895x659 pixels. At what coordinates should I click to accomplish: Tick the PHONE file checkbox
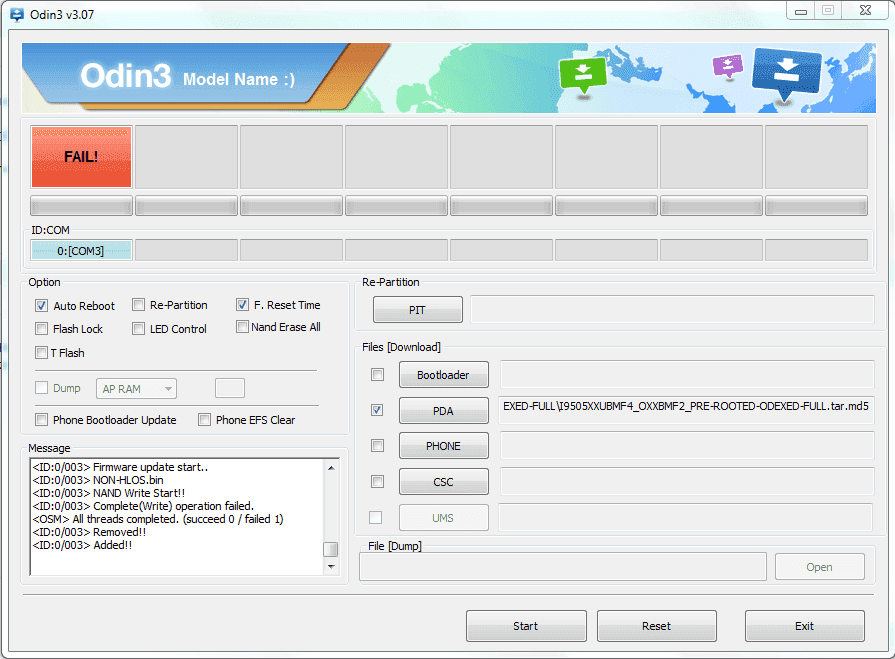coord(377,446)
